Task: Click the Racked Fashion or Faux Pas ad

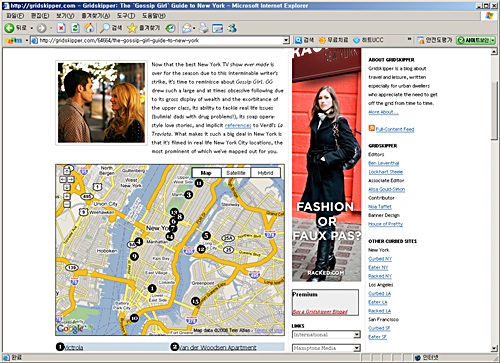Action: pyautogui.click(x=327, y=165)
